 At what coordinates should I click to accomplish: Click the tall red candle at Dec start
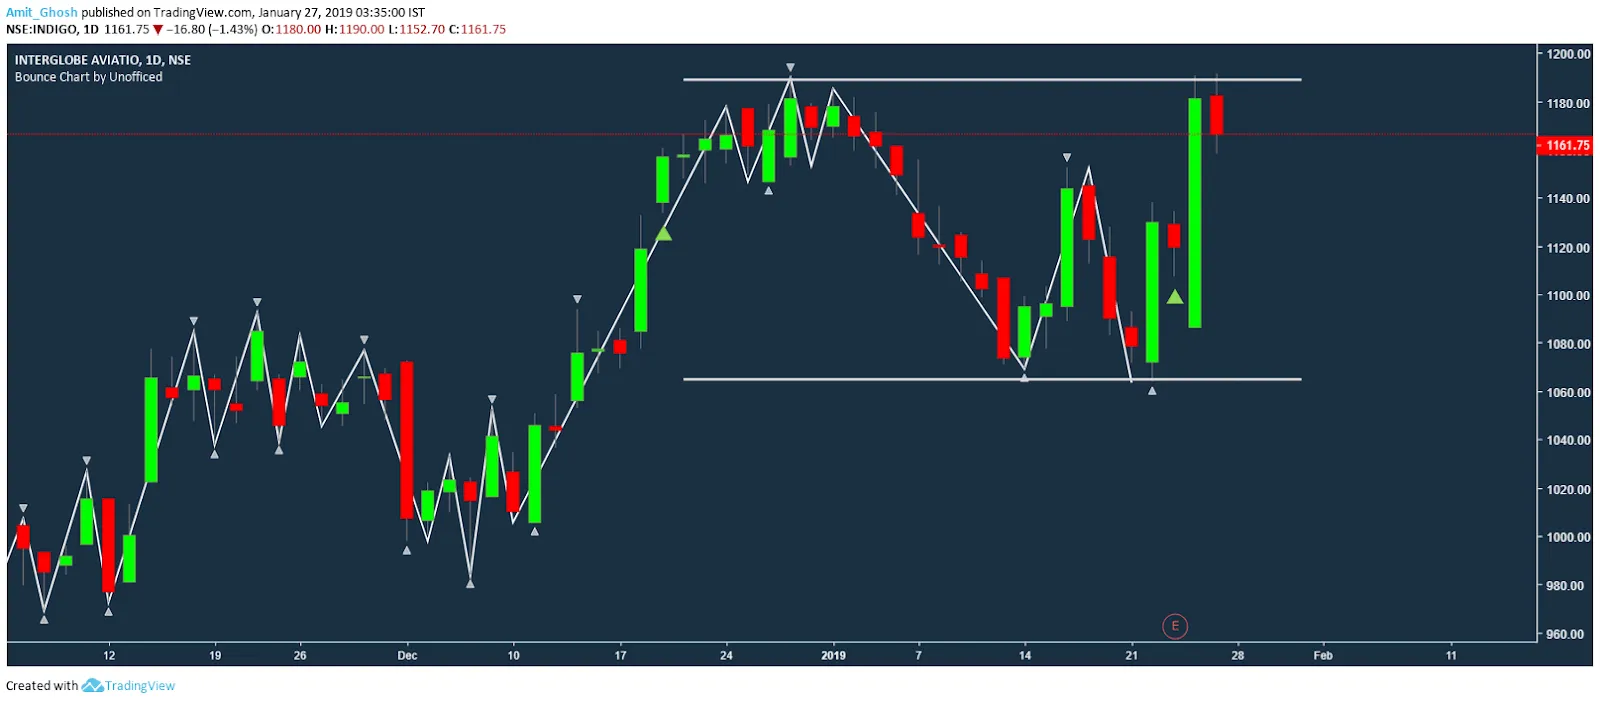coord(407,440)
